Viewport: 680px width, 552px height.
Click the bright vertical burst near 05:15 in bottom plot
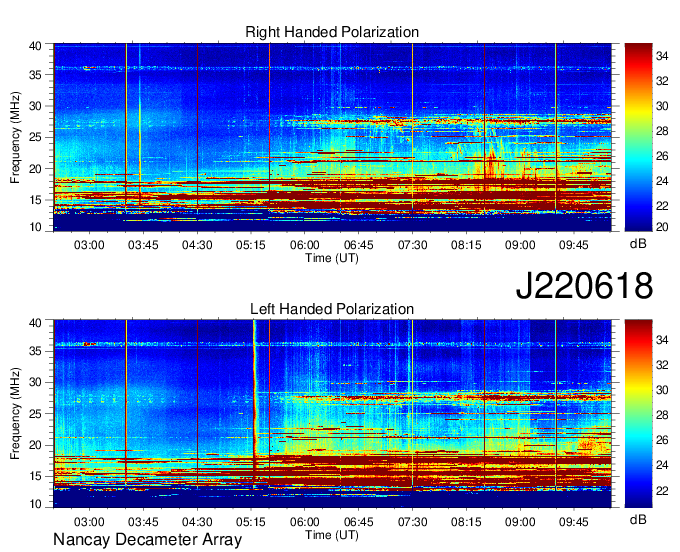[x=255, y=403]
